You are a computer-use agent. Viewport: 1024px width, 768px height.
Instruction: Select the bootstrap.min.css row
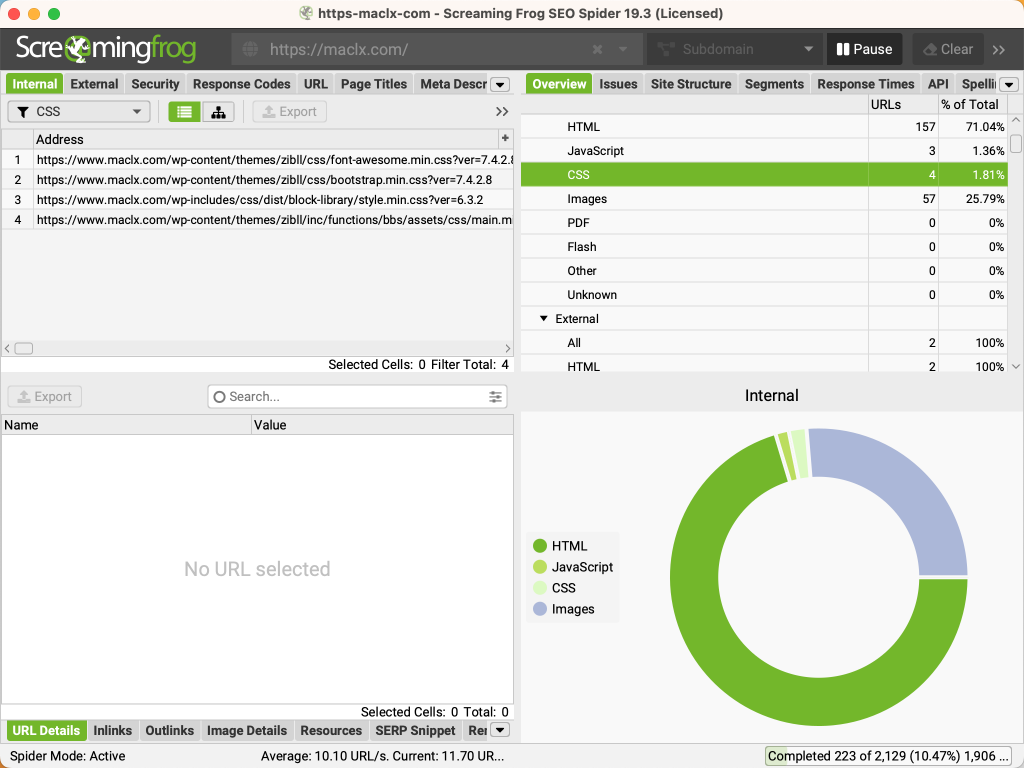tap(270, 180)
